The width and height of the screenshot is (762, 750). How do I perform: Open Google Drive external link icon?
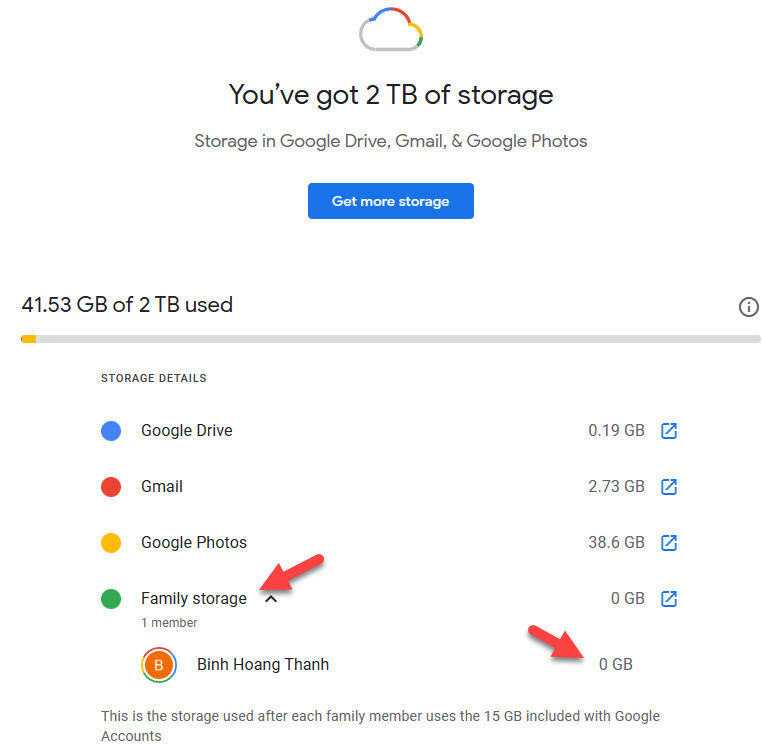coord(669,431)
